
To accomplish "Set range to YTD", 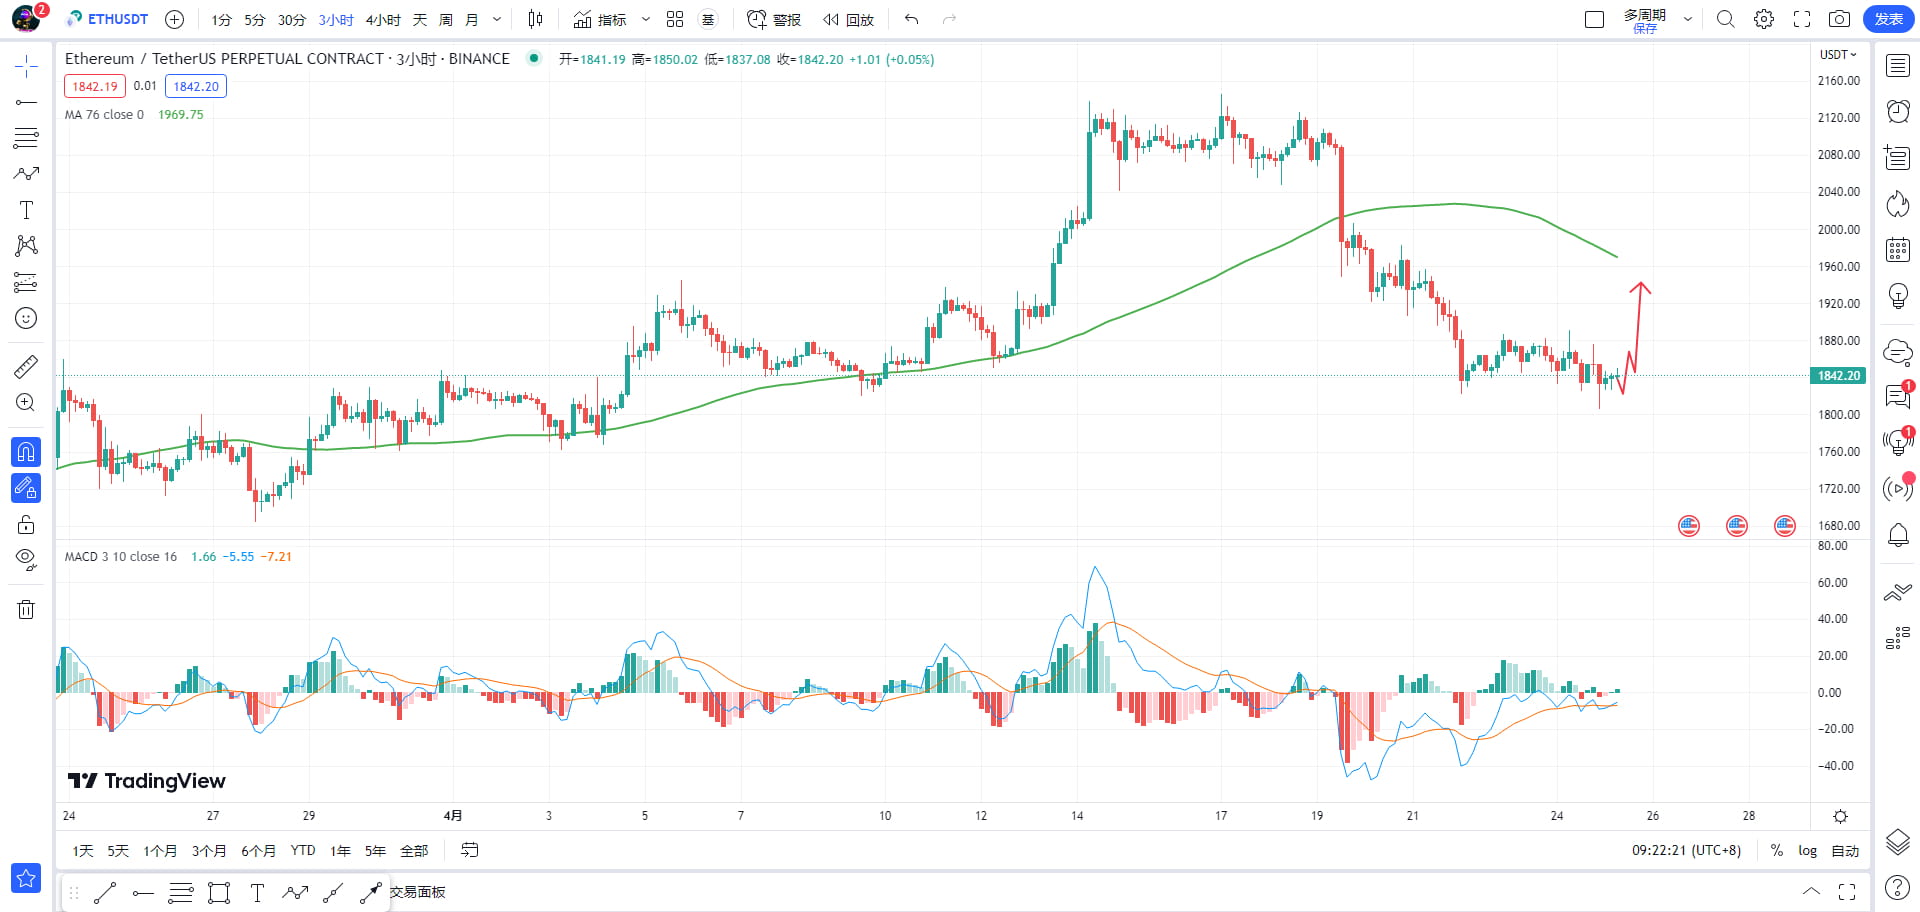I will (x=303, y=851).
